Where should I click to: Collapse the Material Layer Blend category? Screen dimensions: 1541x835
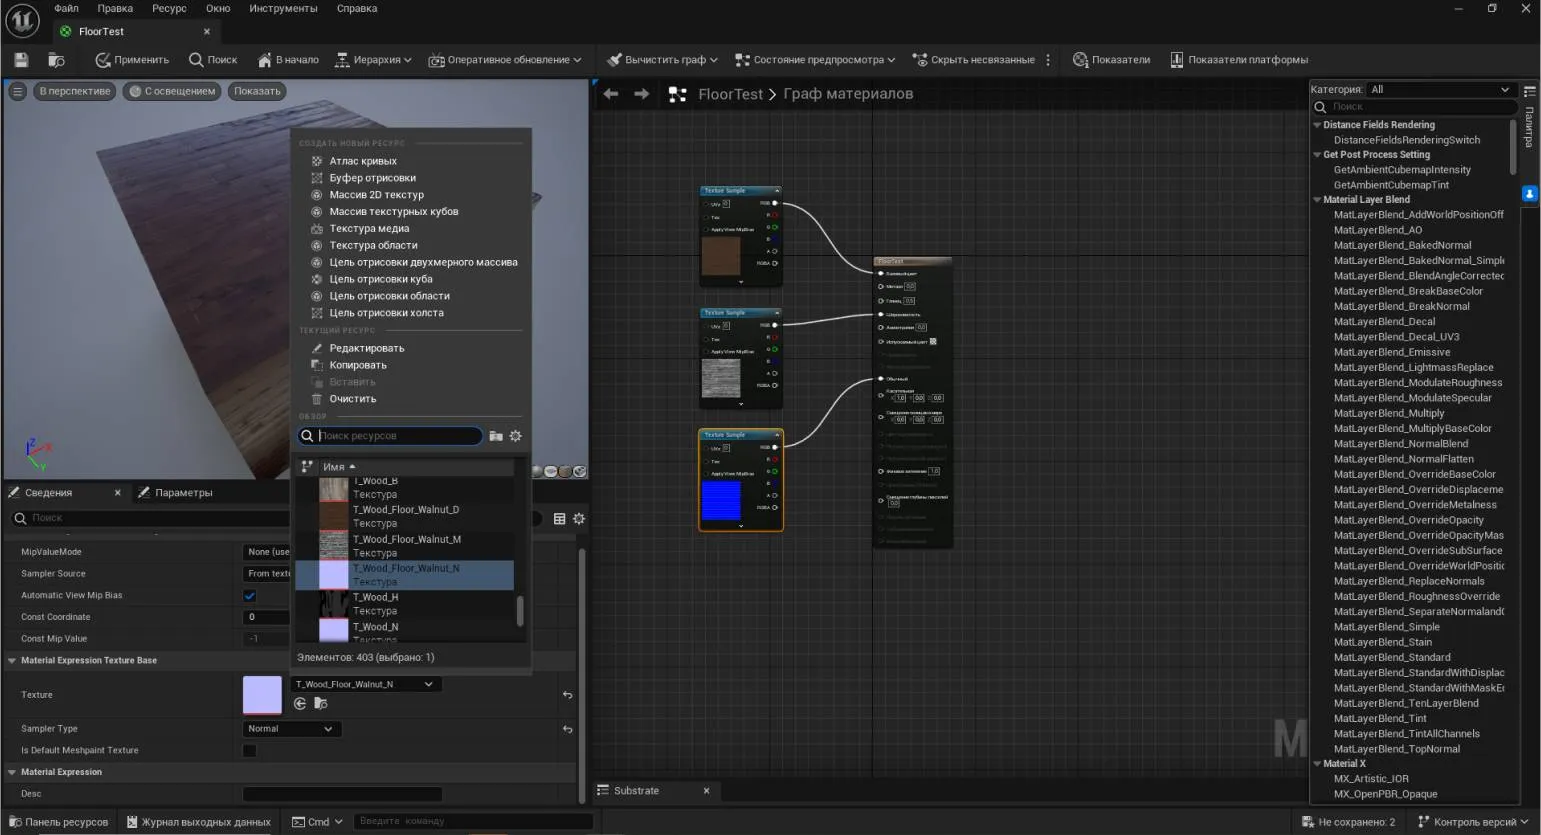click(x=1317, y=200)
